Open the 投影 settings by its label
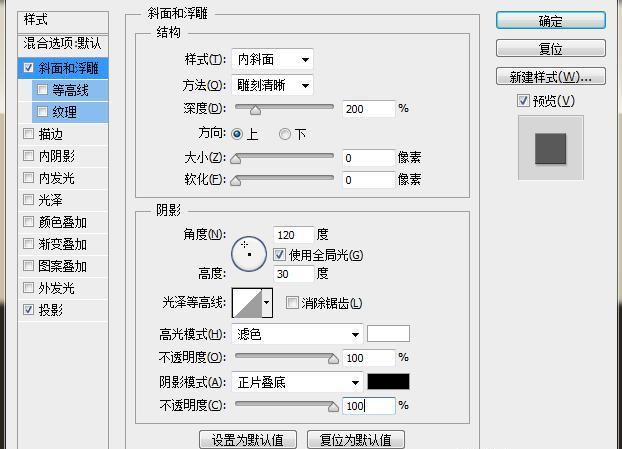 51,310
